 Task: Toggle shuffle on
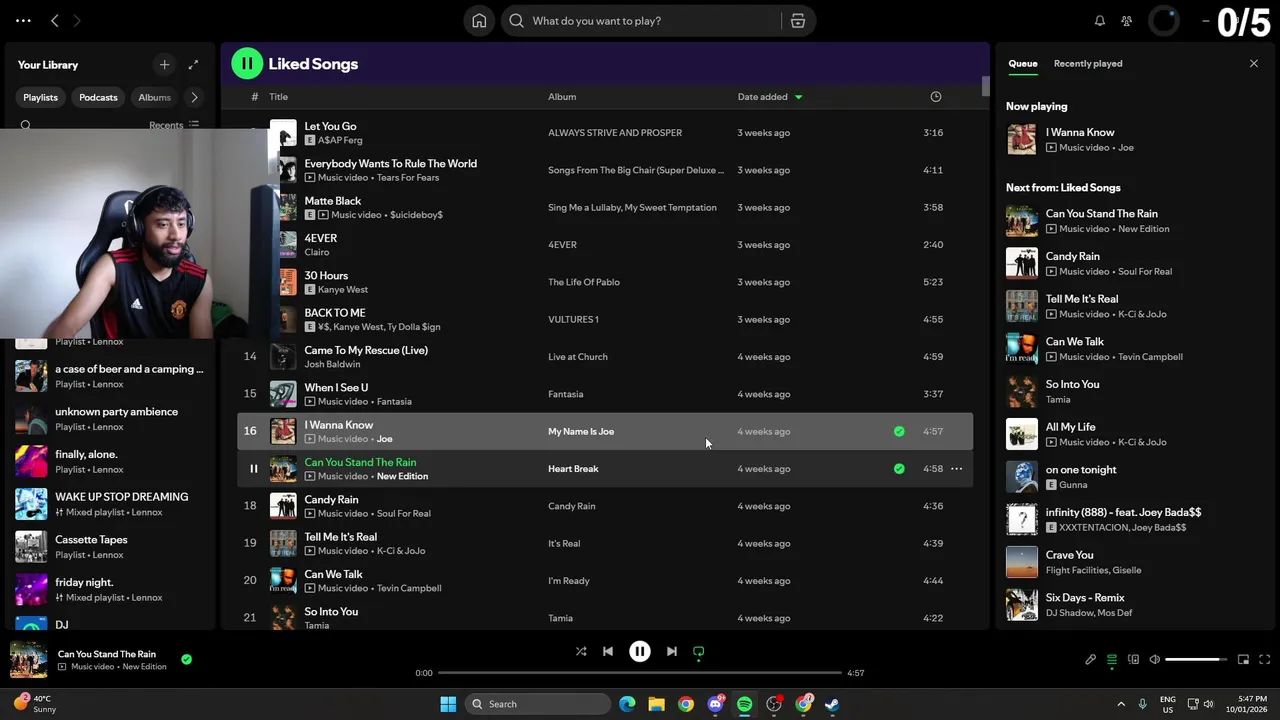coord(581,651)
